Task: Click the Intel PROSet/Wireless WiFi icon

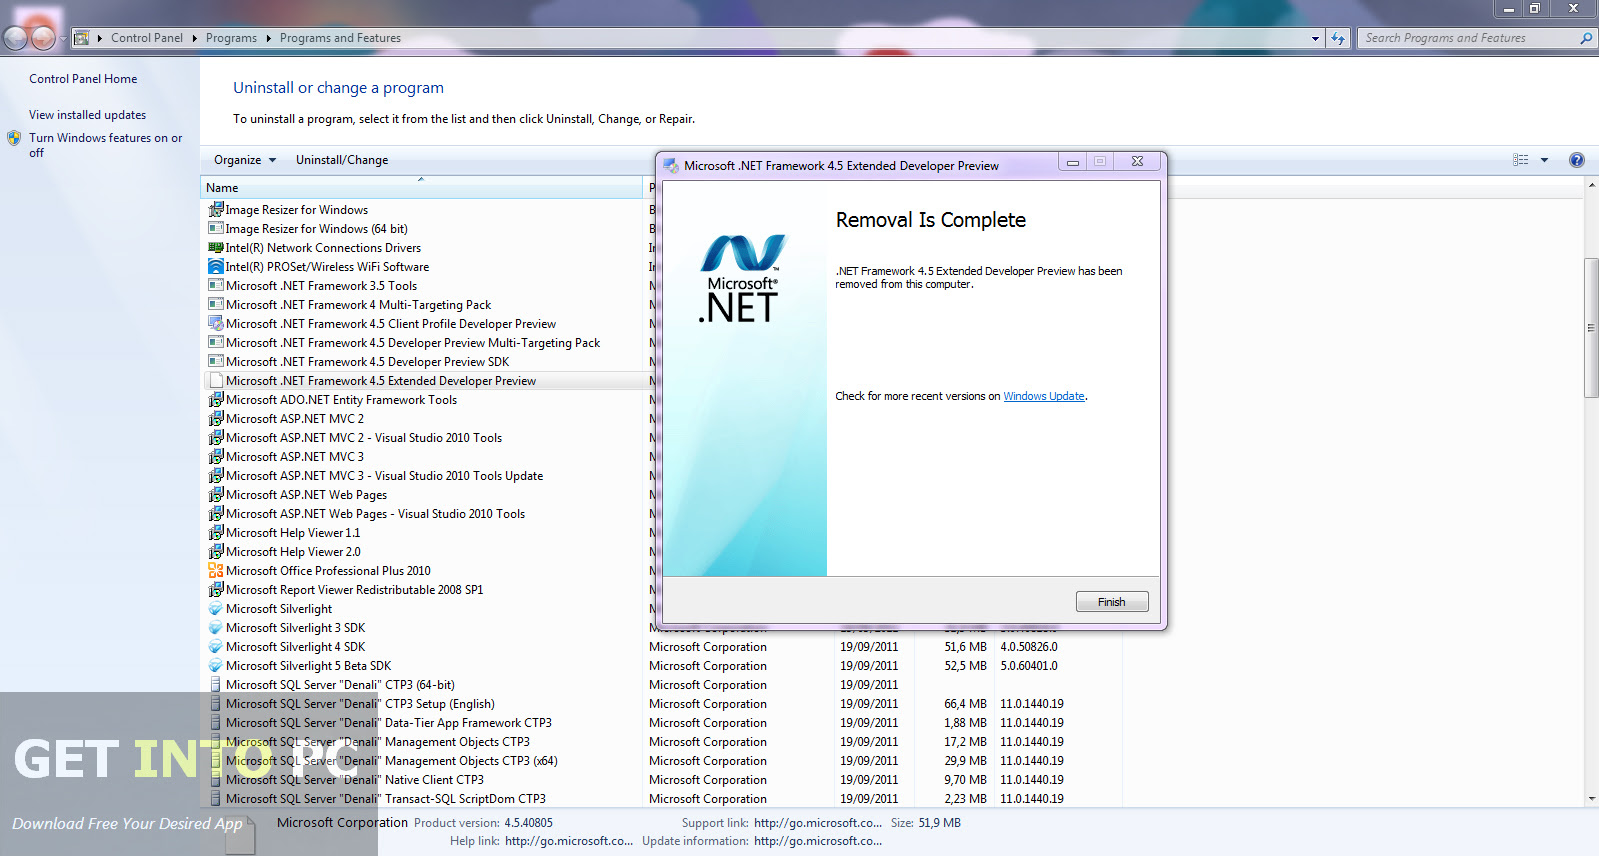Action: coord(216,267)
